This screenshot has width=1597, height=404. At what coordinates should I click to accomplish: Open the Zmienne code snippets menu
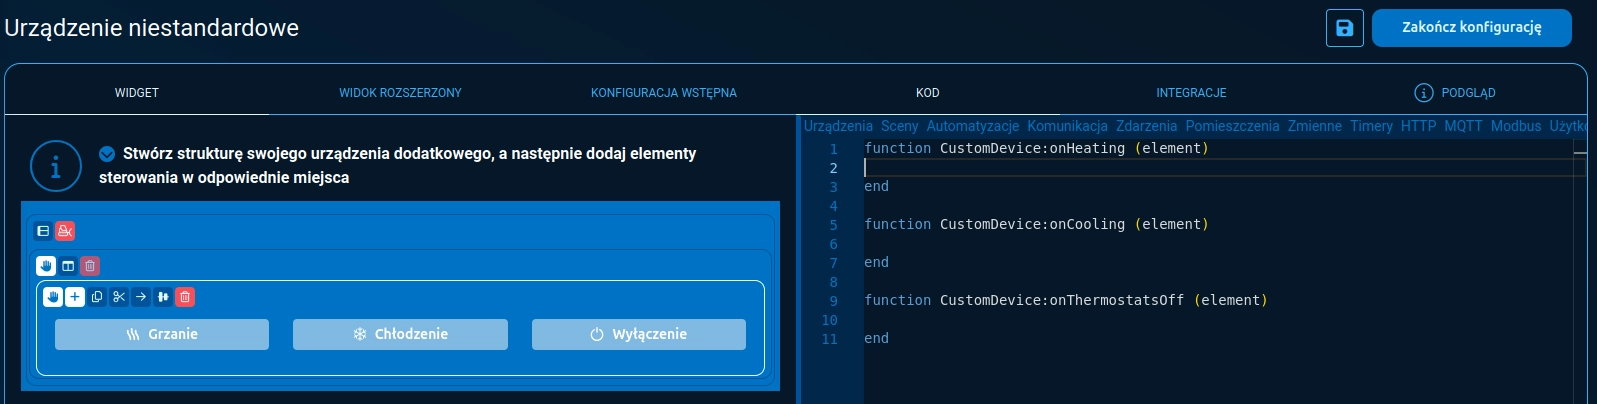pyautogui.click(x=1314, y=126)
